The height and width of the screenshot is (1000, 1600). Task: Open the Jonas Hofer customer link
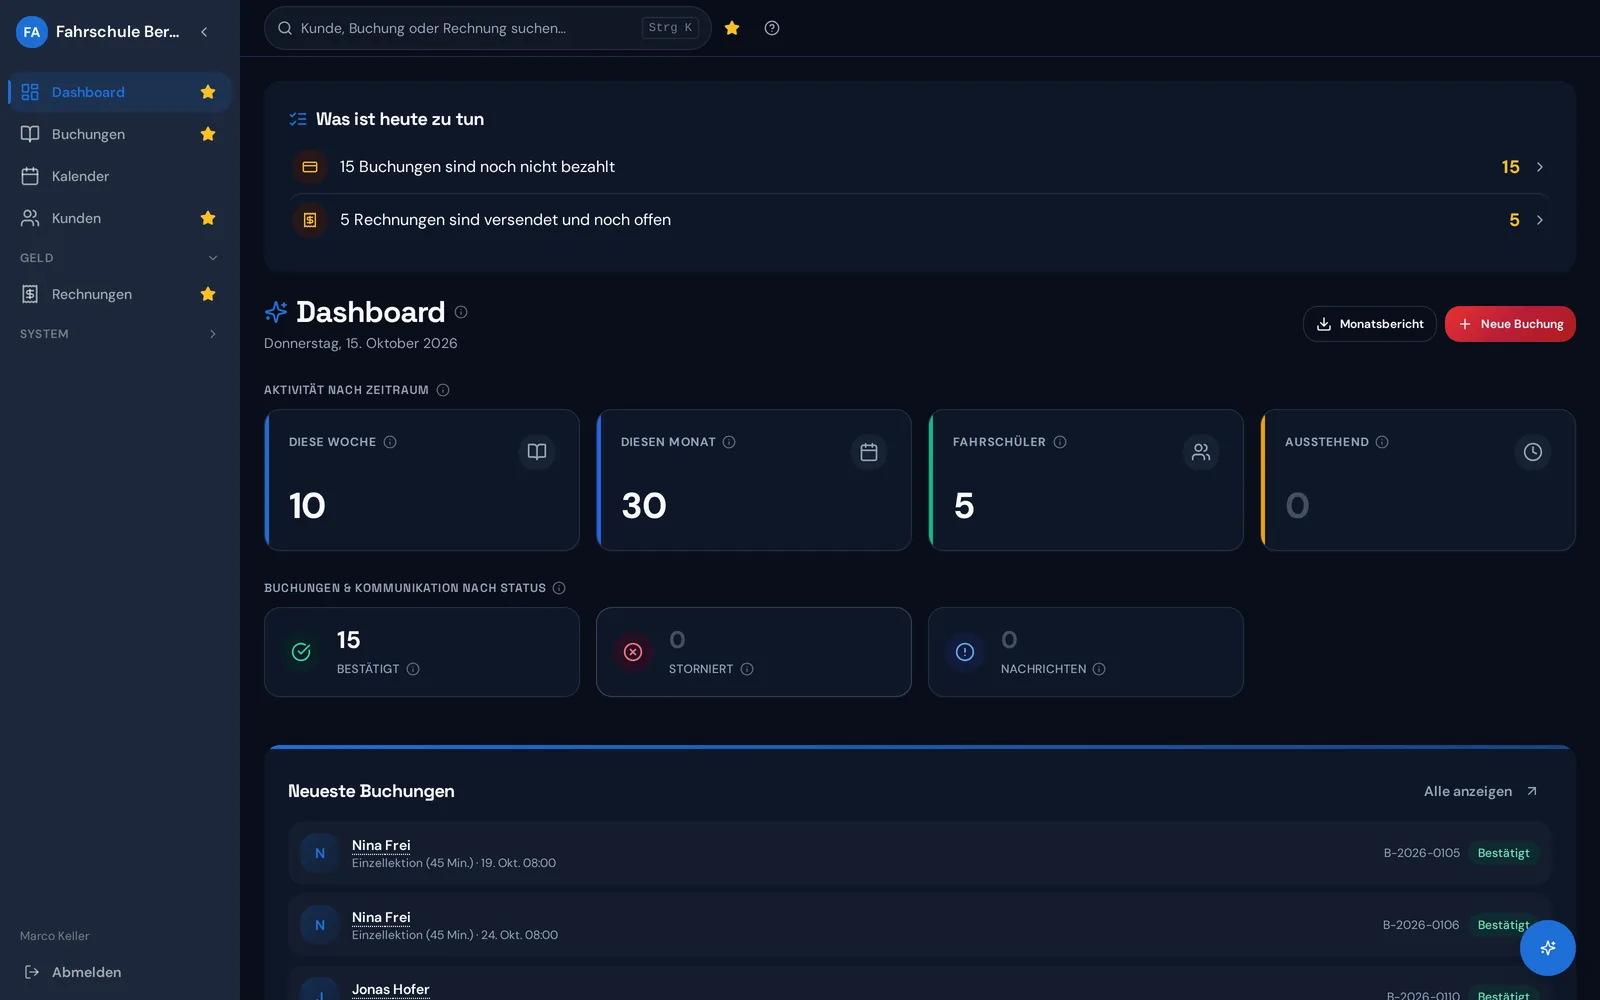click(x=391, y=989)
